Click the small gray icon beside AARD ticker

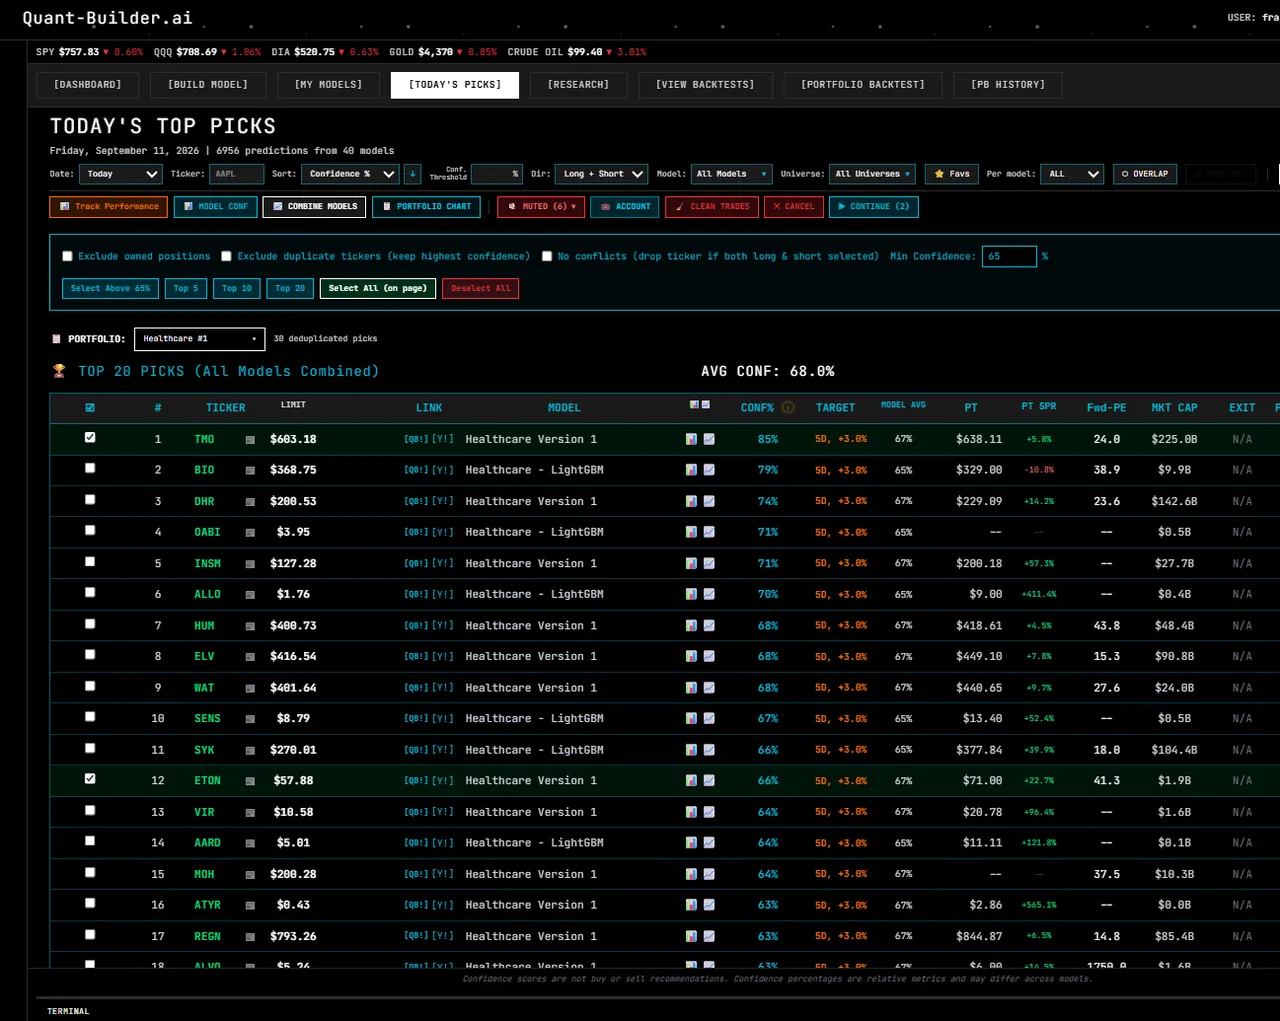point(250,843)
